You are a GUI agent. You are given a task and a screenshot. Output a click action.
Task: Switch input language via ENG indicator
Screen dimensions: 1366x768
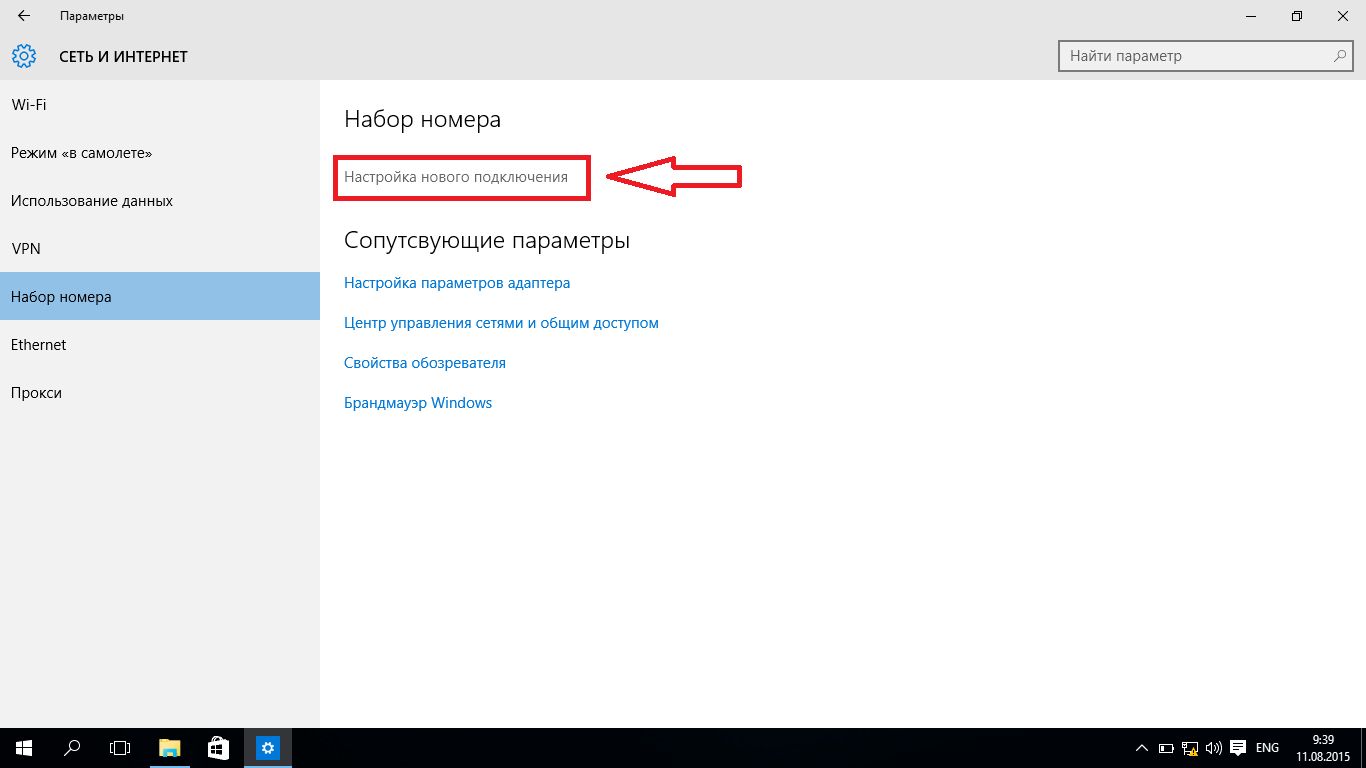[x=1267, y=748]
